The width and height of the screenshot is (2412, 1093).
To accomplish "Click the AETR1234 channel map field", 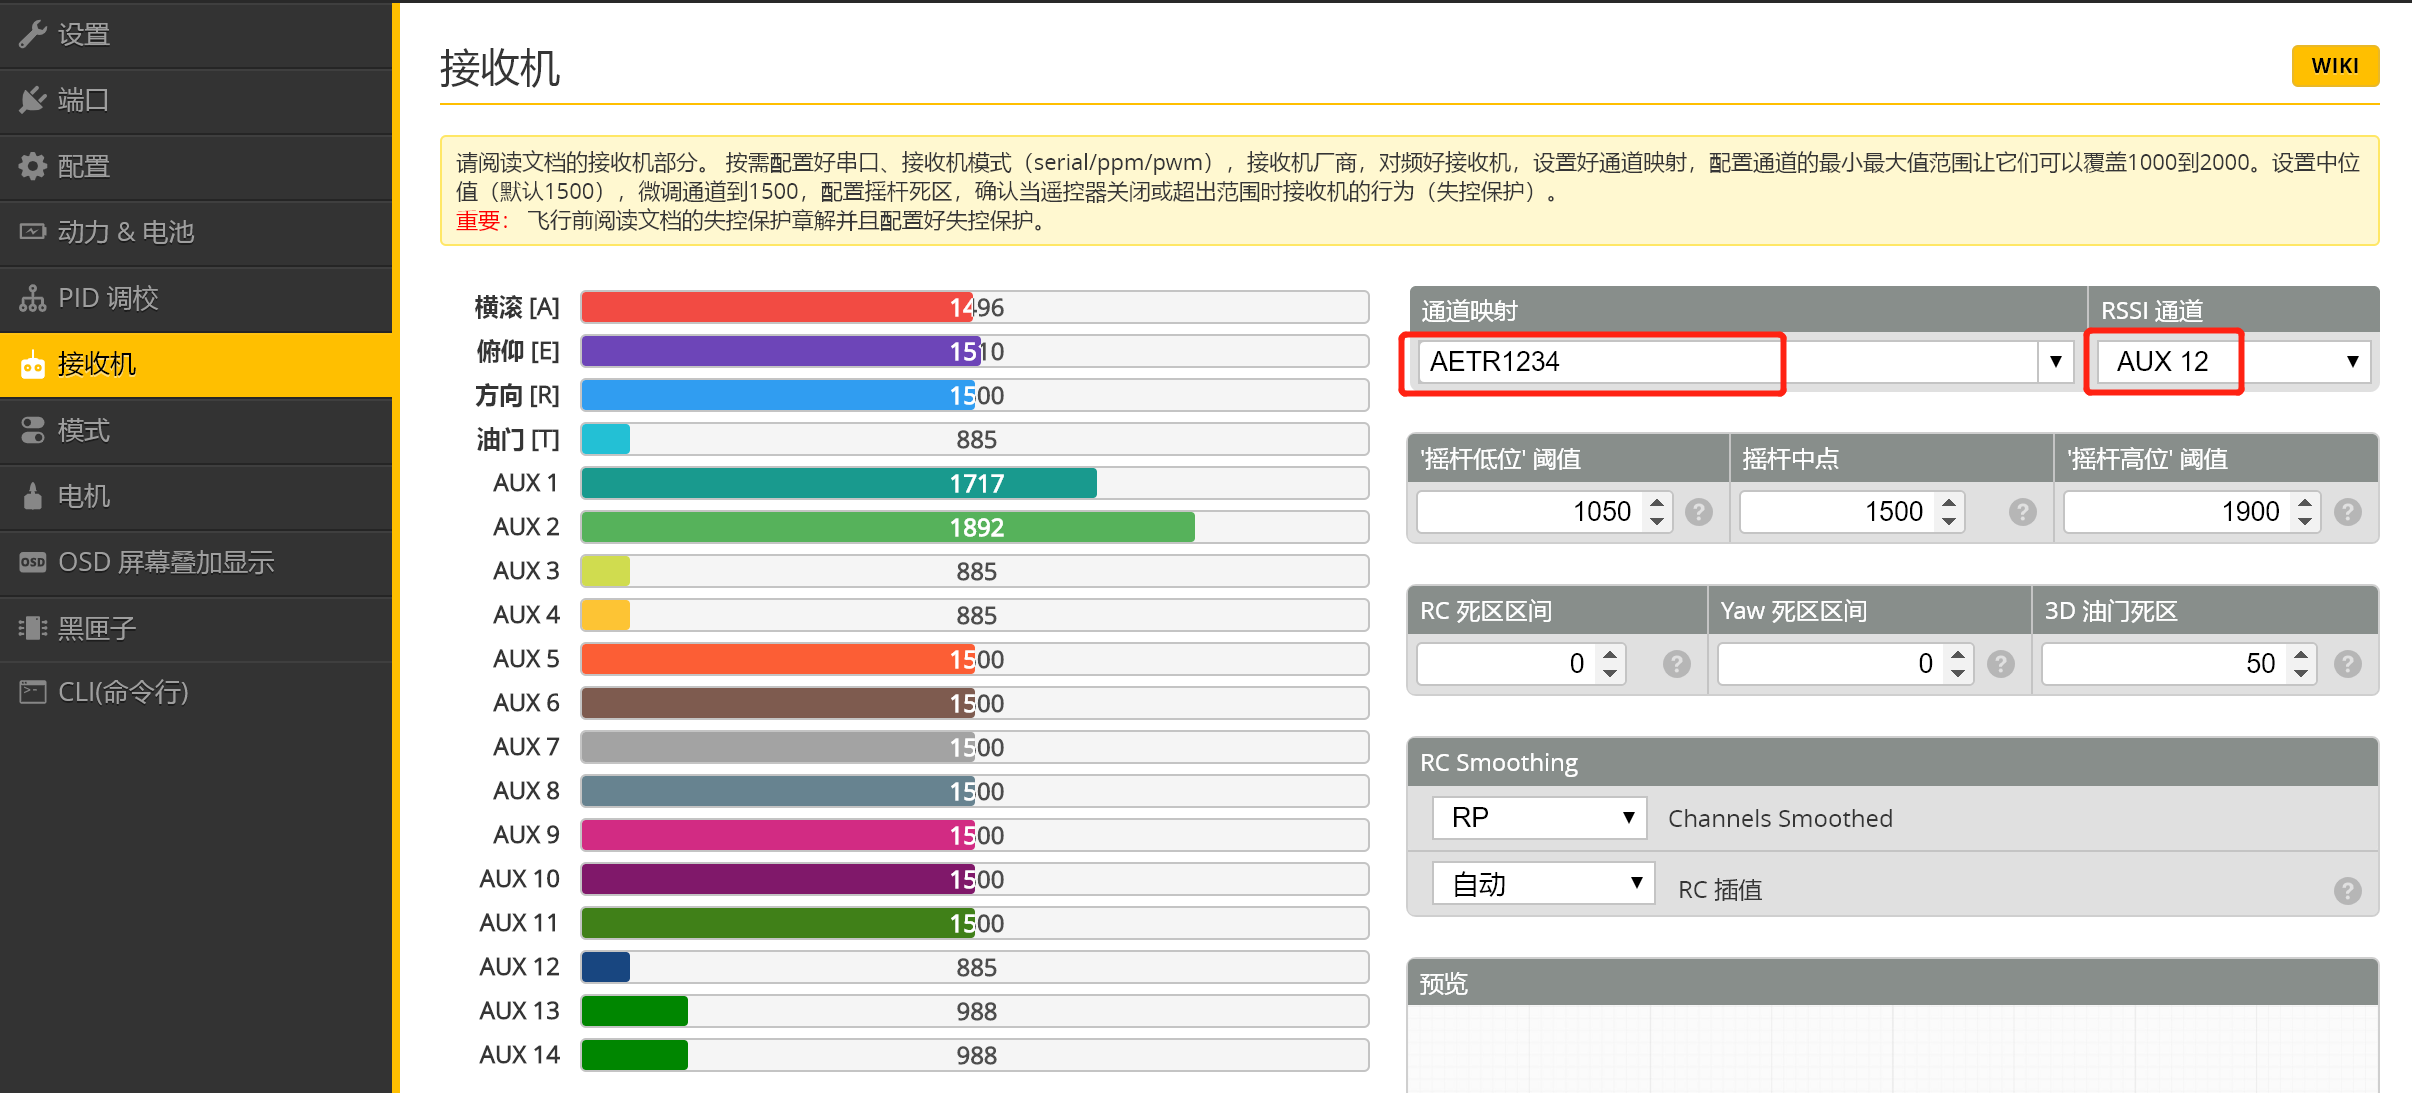I will [x=1598, y=361].
